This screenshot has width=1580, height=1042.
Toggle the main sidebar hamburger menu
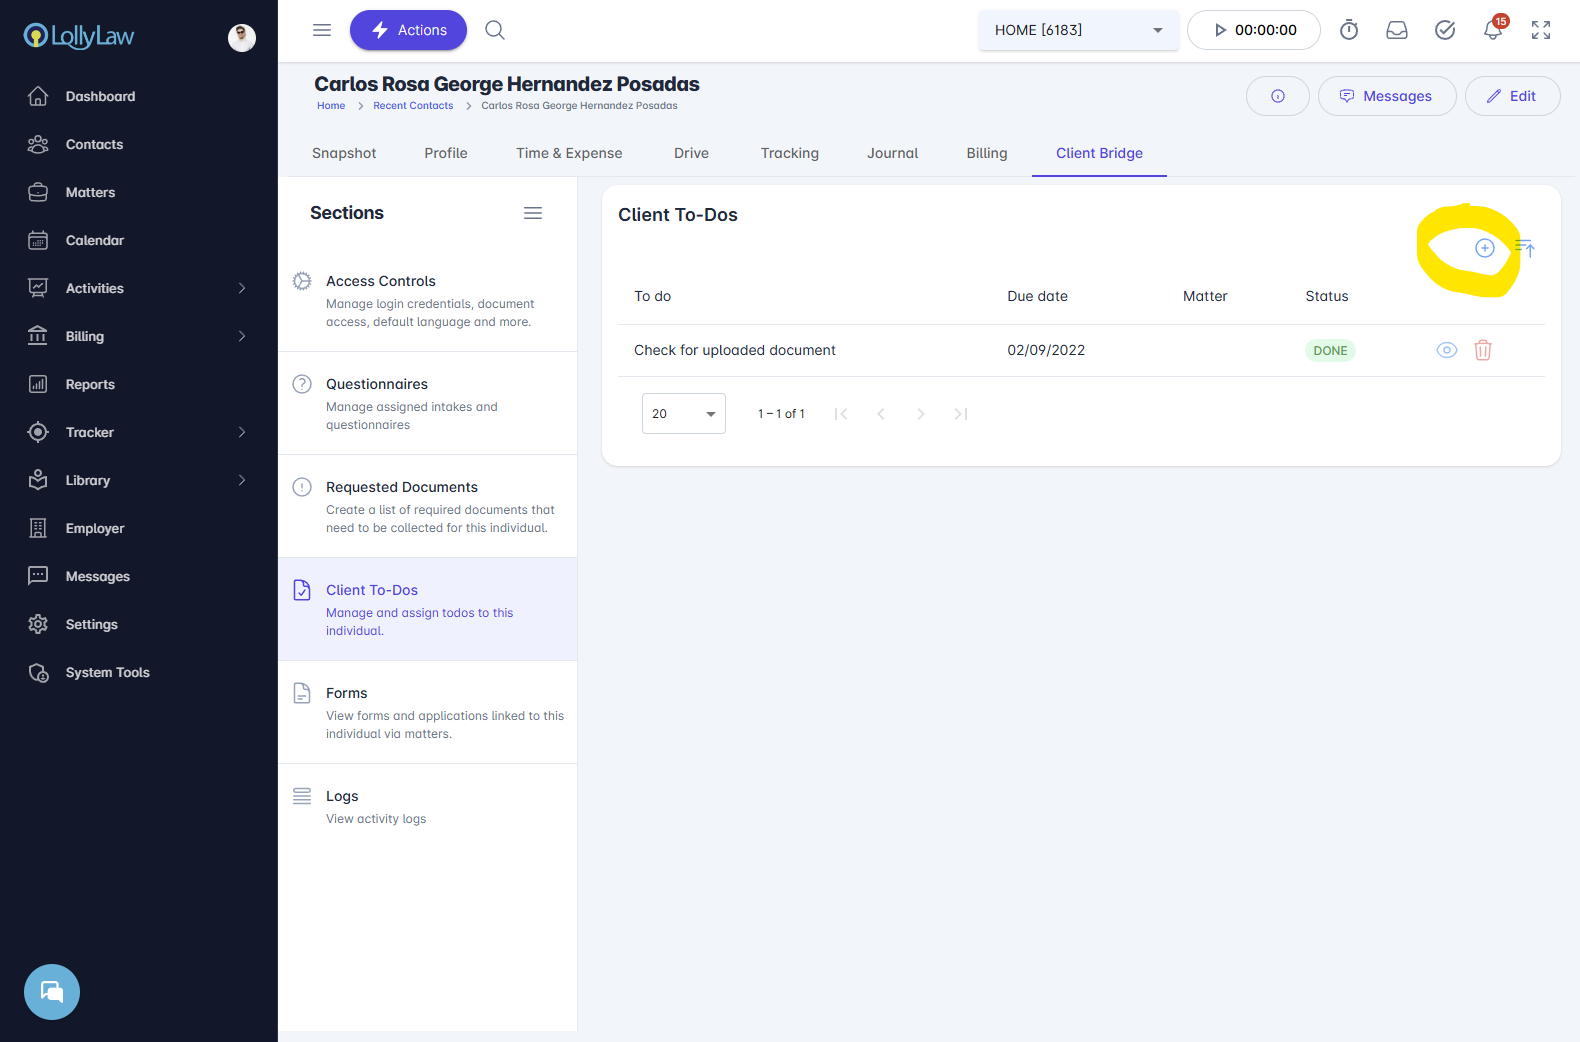click(x=322, y=30)
